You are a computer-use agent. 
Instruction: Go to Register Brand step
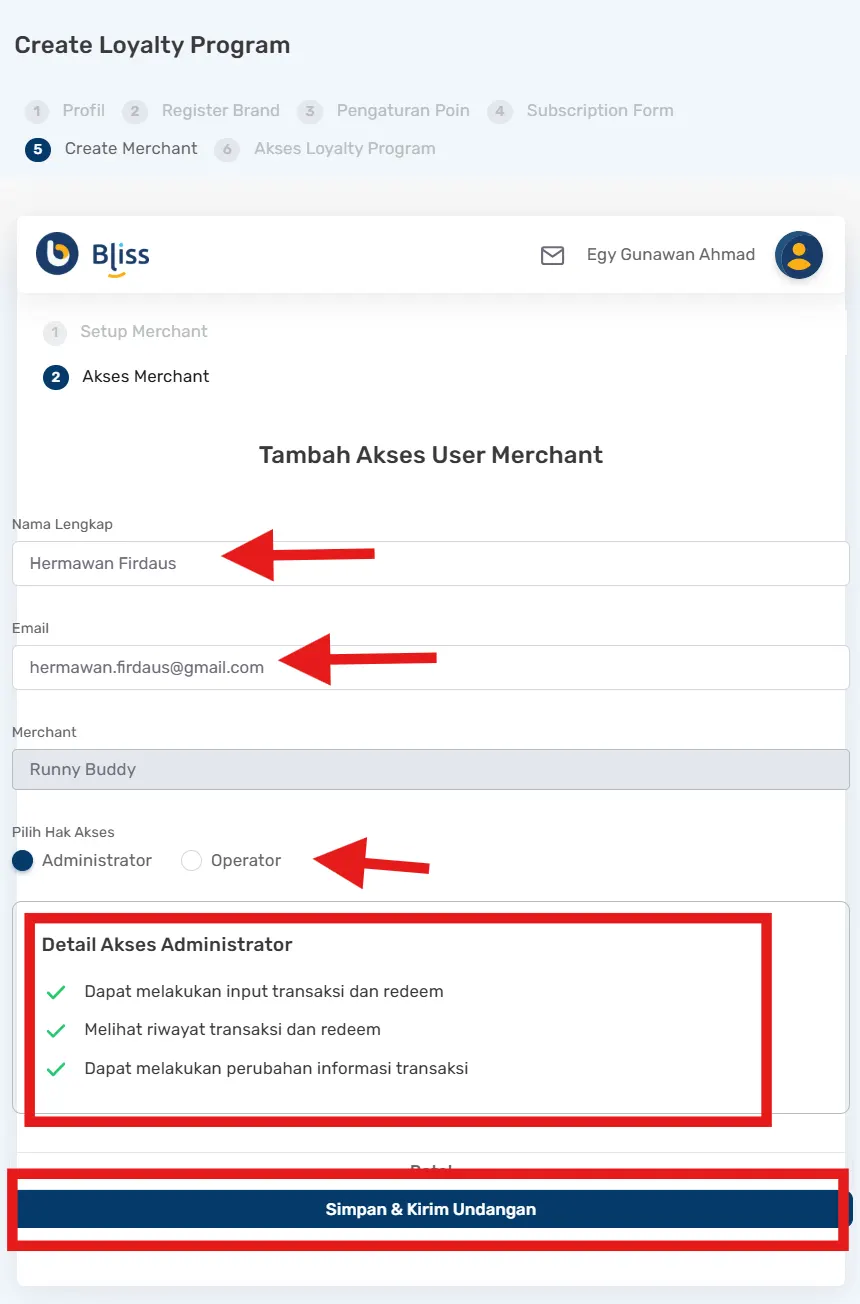coord(220,111)
